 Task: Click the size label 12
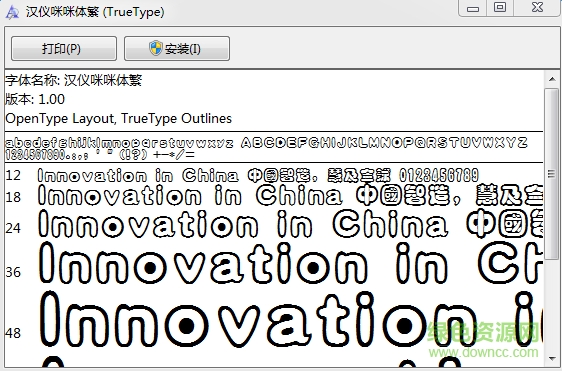[13, 176]
